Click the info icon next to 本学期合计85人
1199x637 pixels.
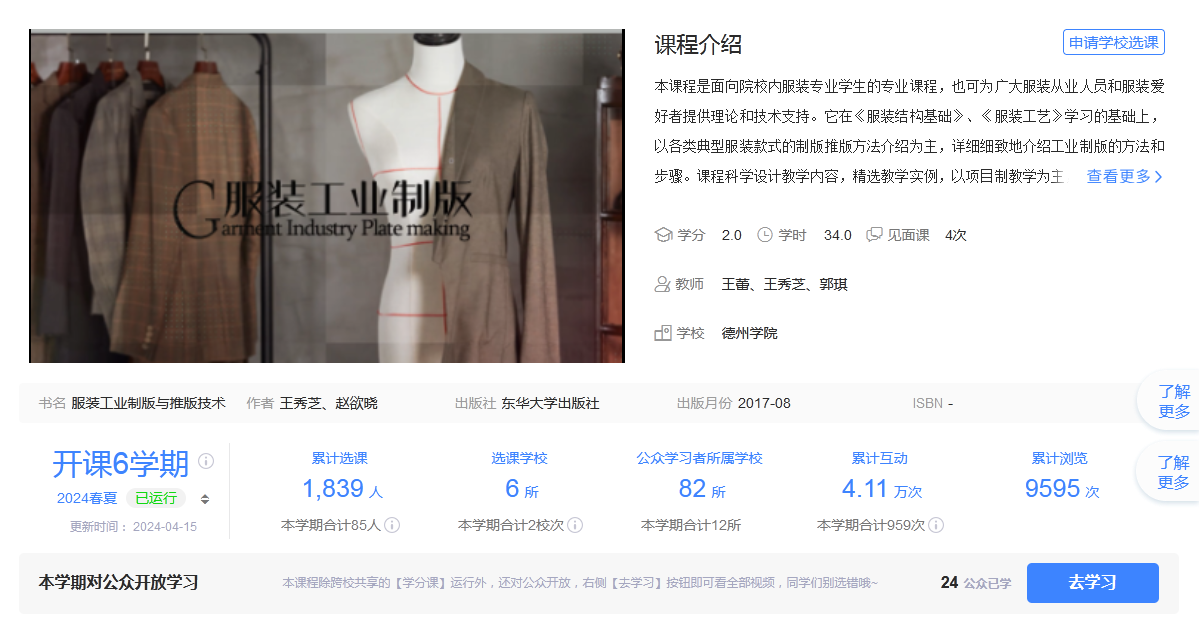(392, 525)
